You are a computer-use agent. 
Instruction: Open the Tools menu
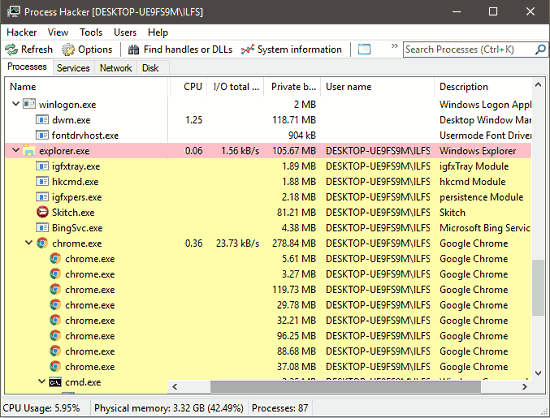tap(91, 33)
